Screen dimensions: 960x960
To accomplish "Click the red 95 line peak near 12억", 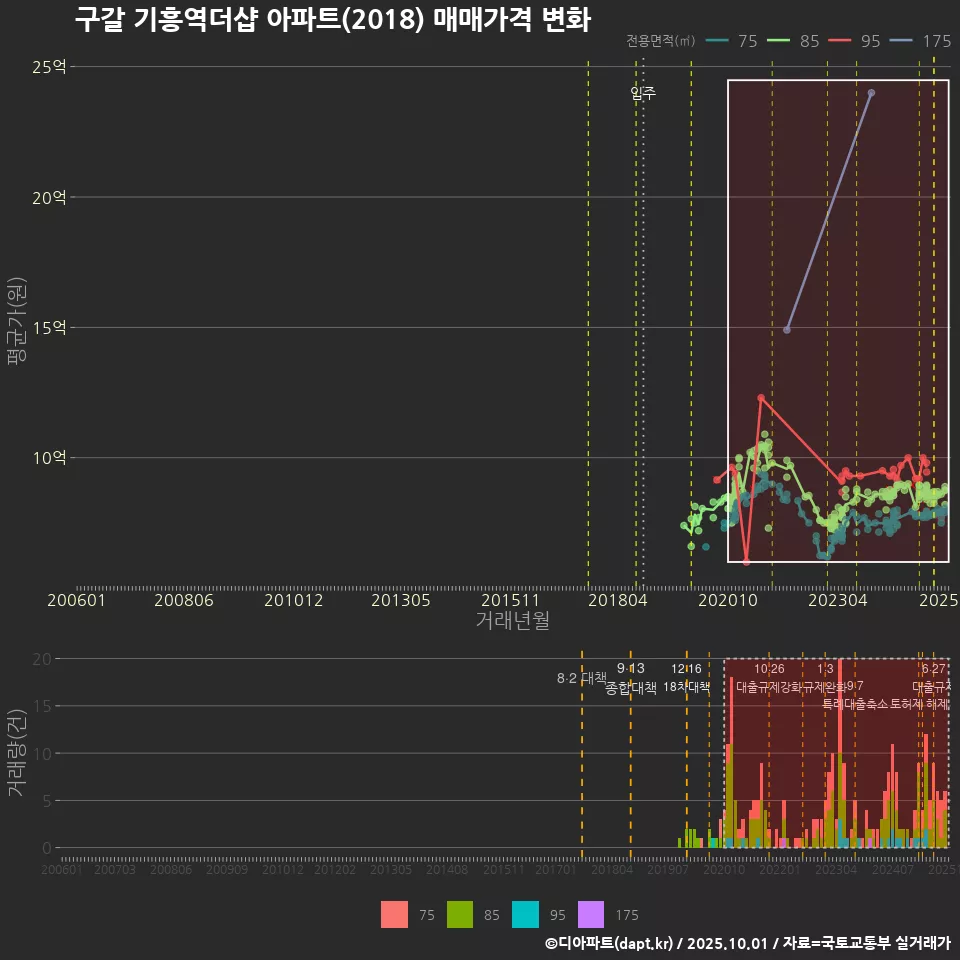I will (761, 398).
